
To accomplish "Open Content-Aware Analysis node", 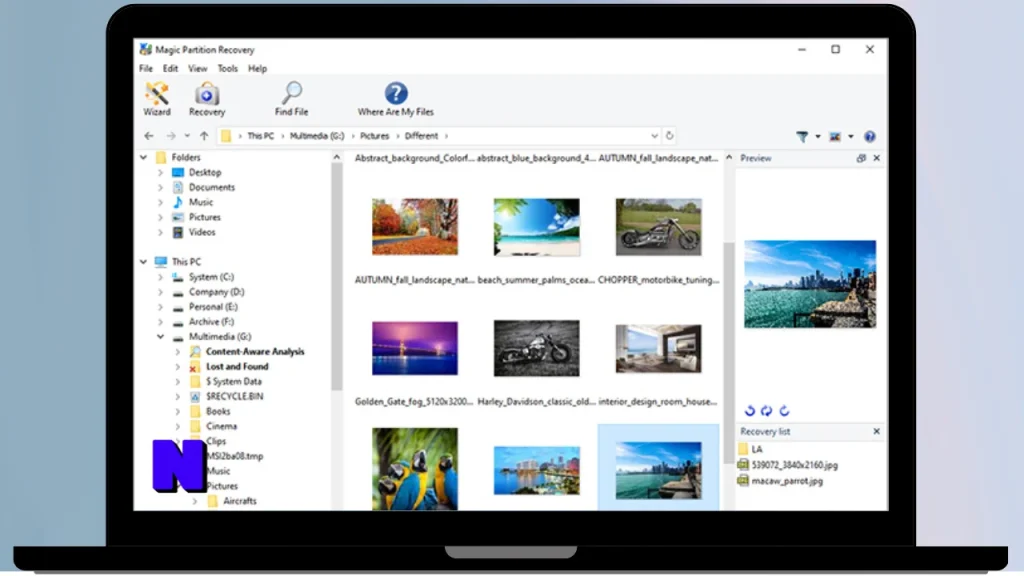I will 255,351.
